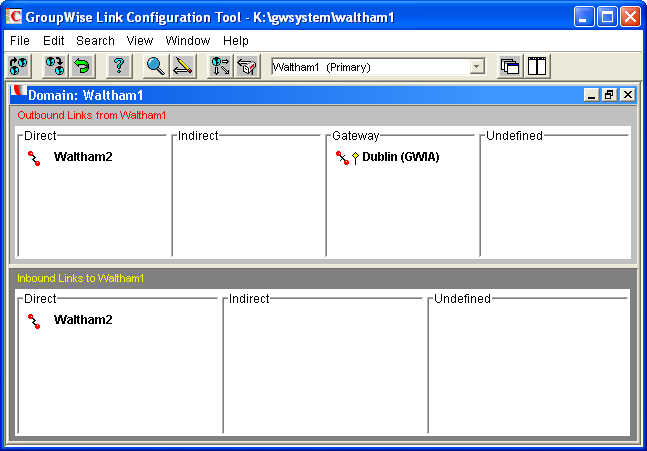The width and height of the screenshot is (647, 451).
Task: Click the link icon beside outbound Waltham2
Action: point(34,158)
